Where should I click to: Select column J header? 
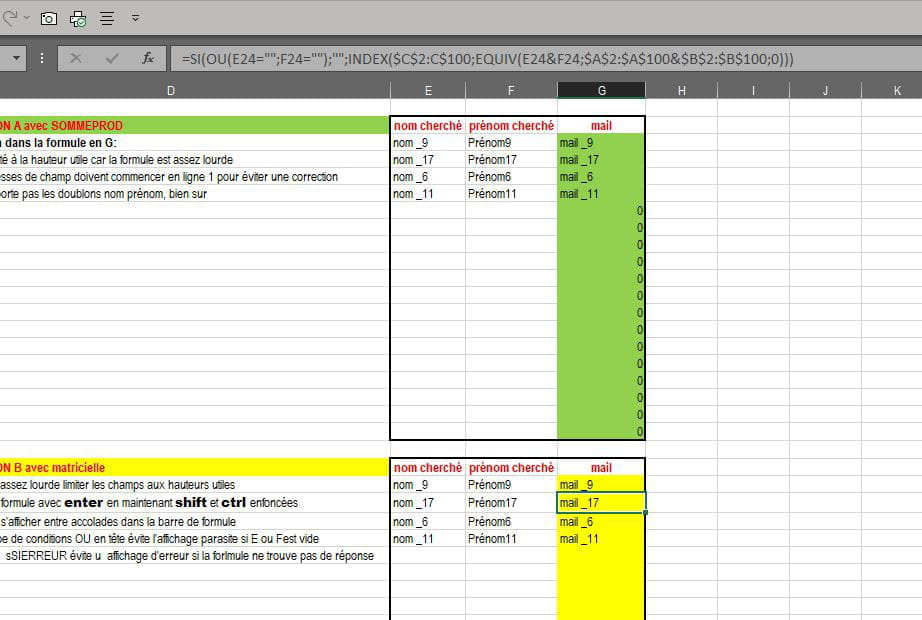825,91
